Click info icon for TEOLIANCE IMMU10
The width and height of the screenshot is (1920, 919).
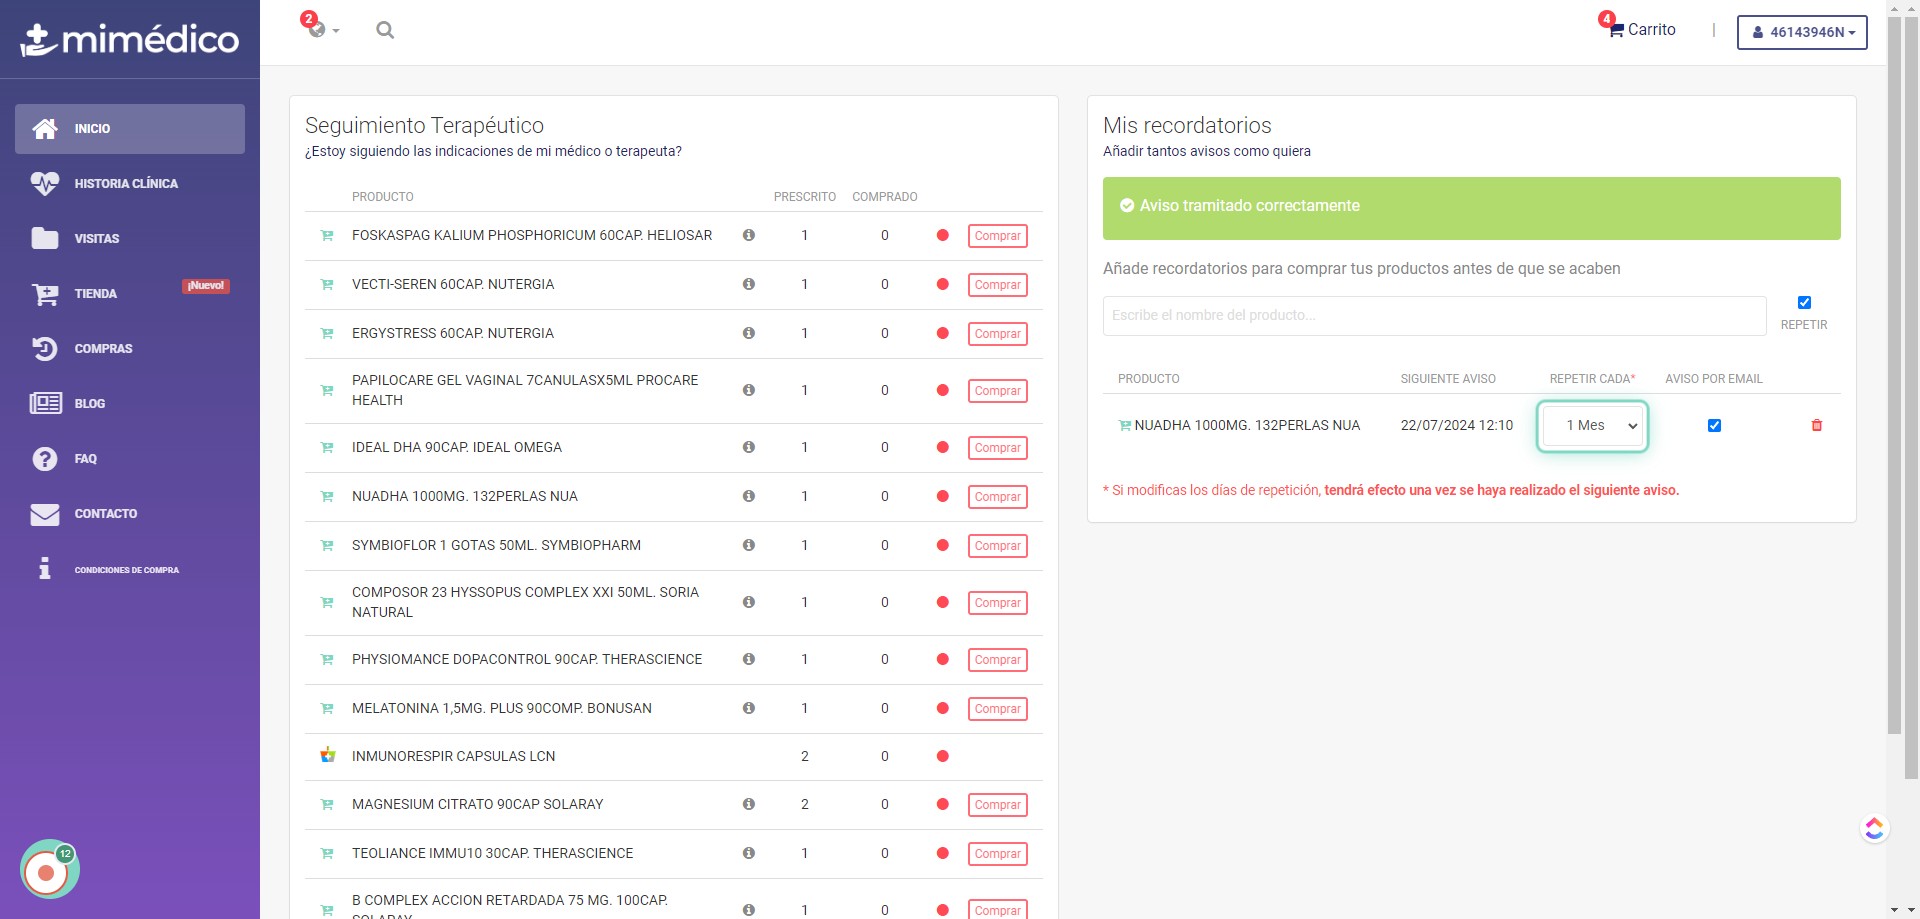pyautogui.click(x=748, y=853)
